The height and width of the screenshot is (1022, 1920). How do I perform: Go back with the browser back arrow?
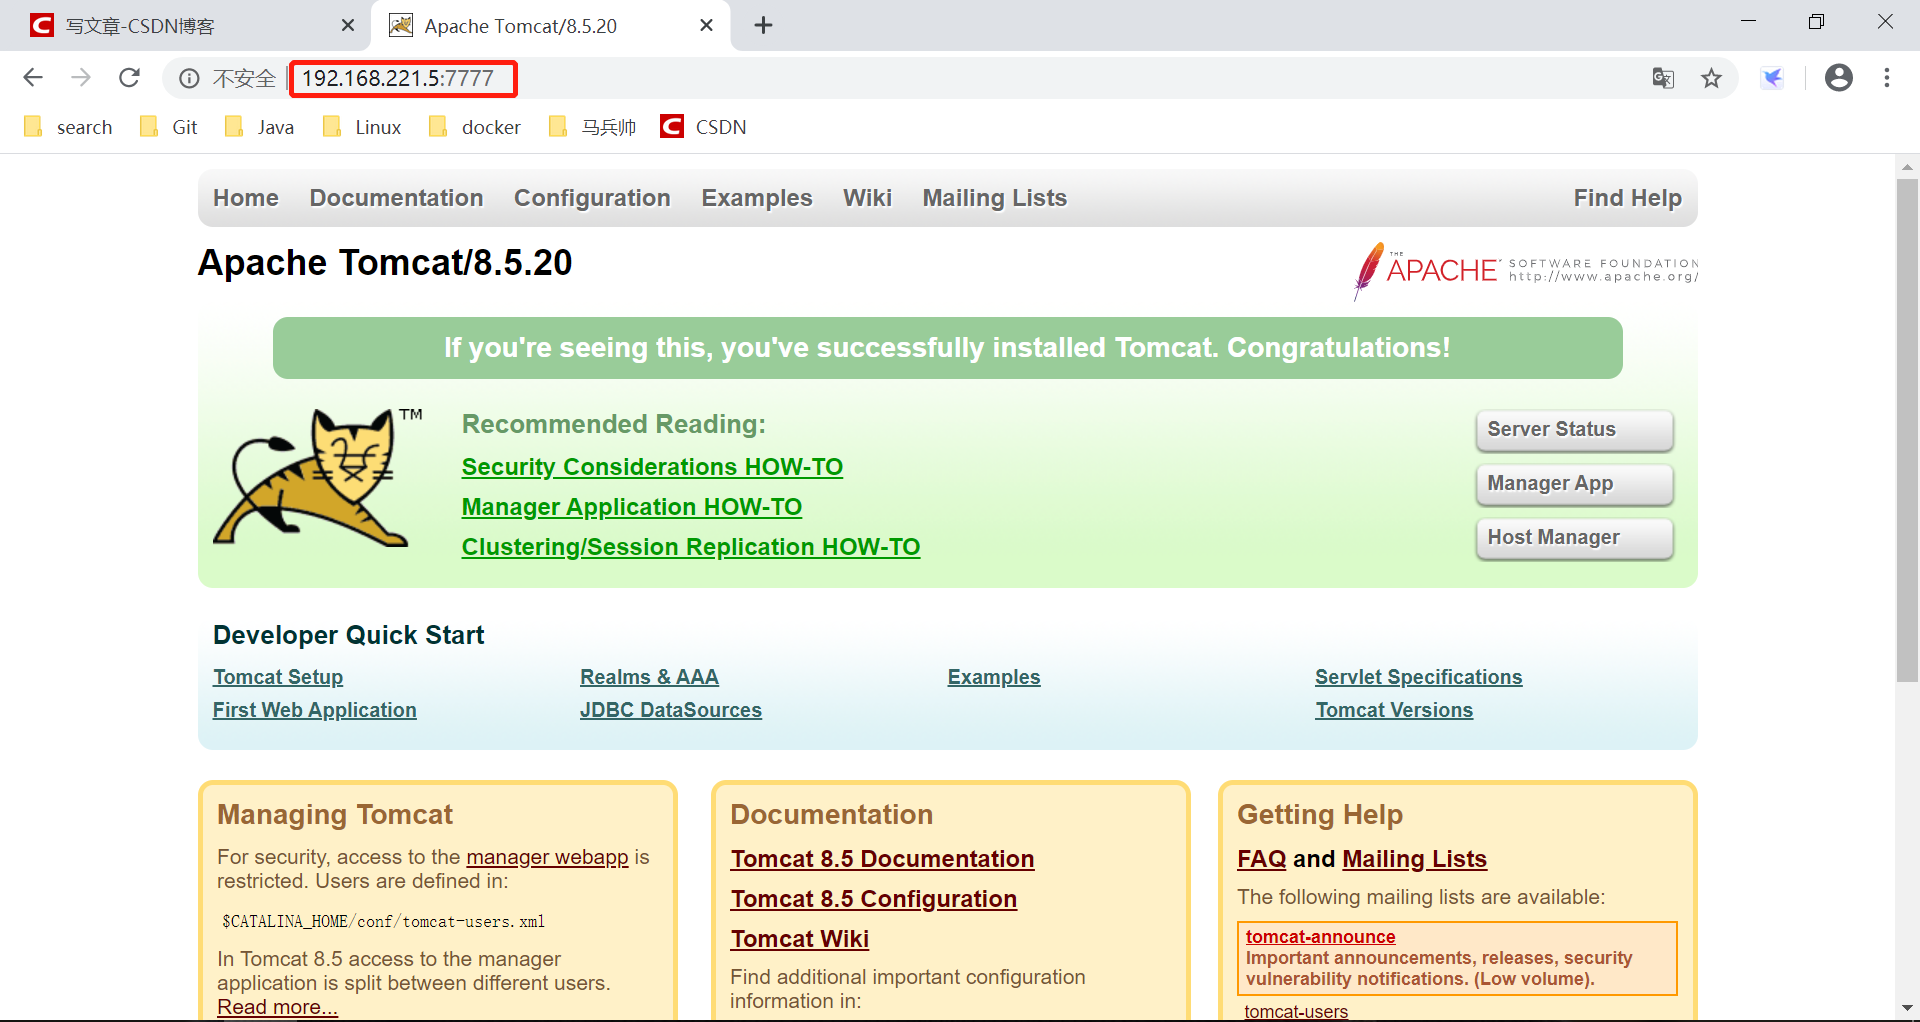33,78
